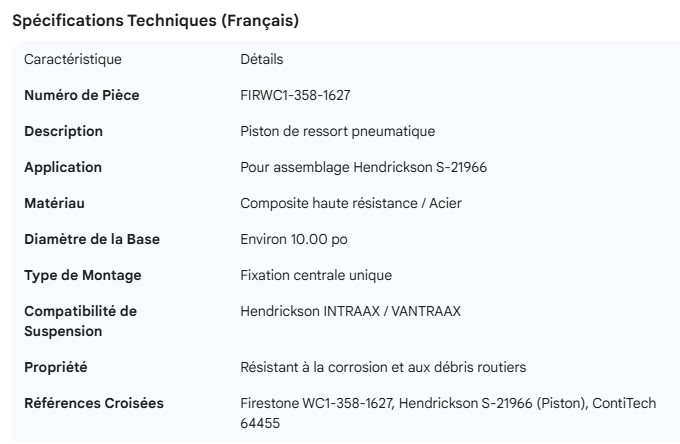The image size is (680, 444).
Task: Click the "Propriété" row label
Action: pos(56,367)
